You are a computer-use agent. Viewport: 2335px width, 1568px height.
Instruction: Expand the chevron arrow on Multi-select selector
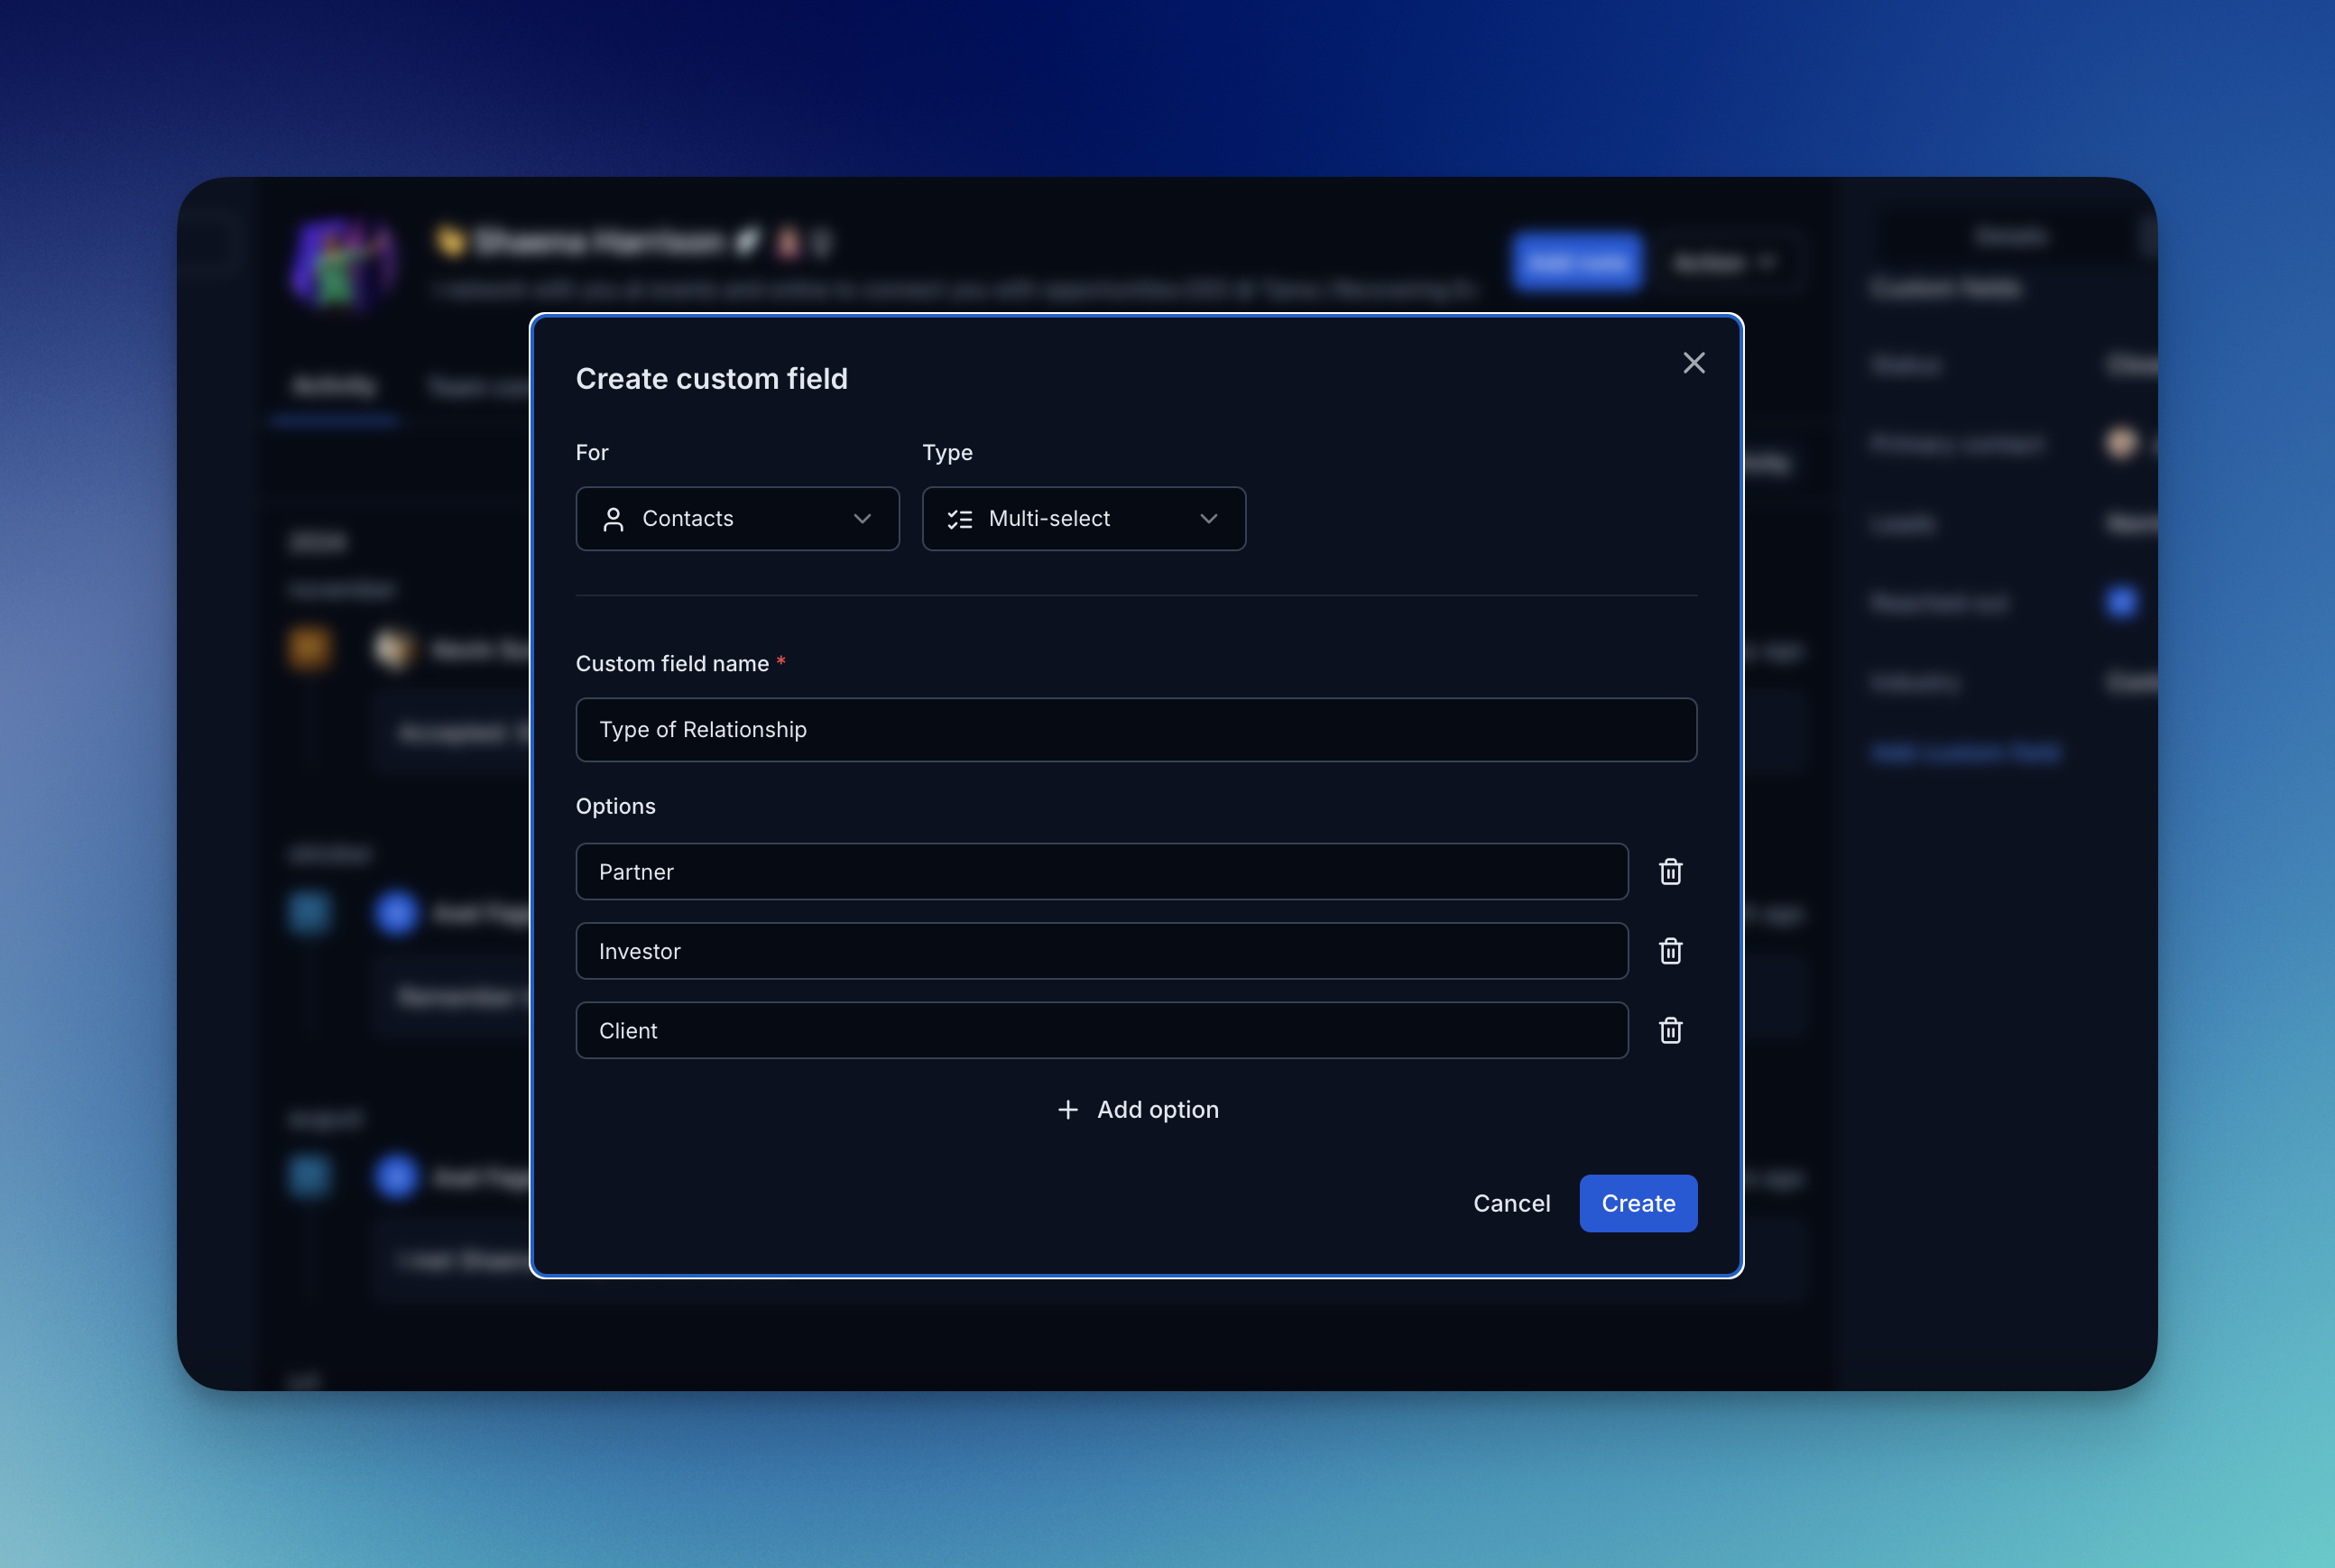tap(1208, 519)
